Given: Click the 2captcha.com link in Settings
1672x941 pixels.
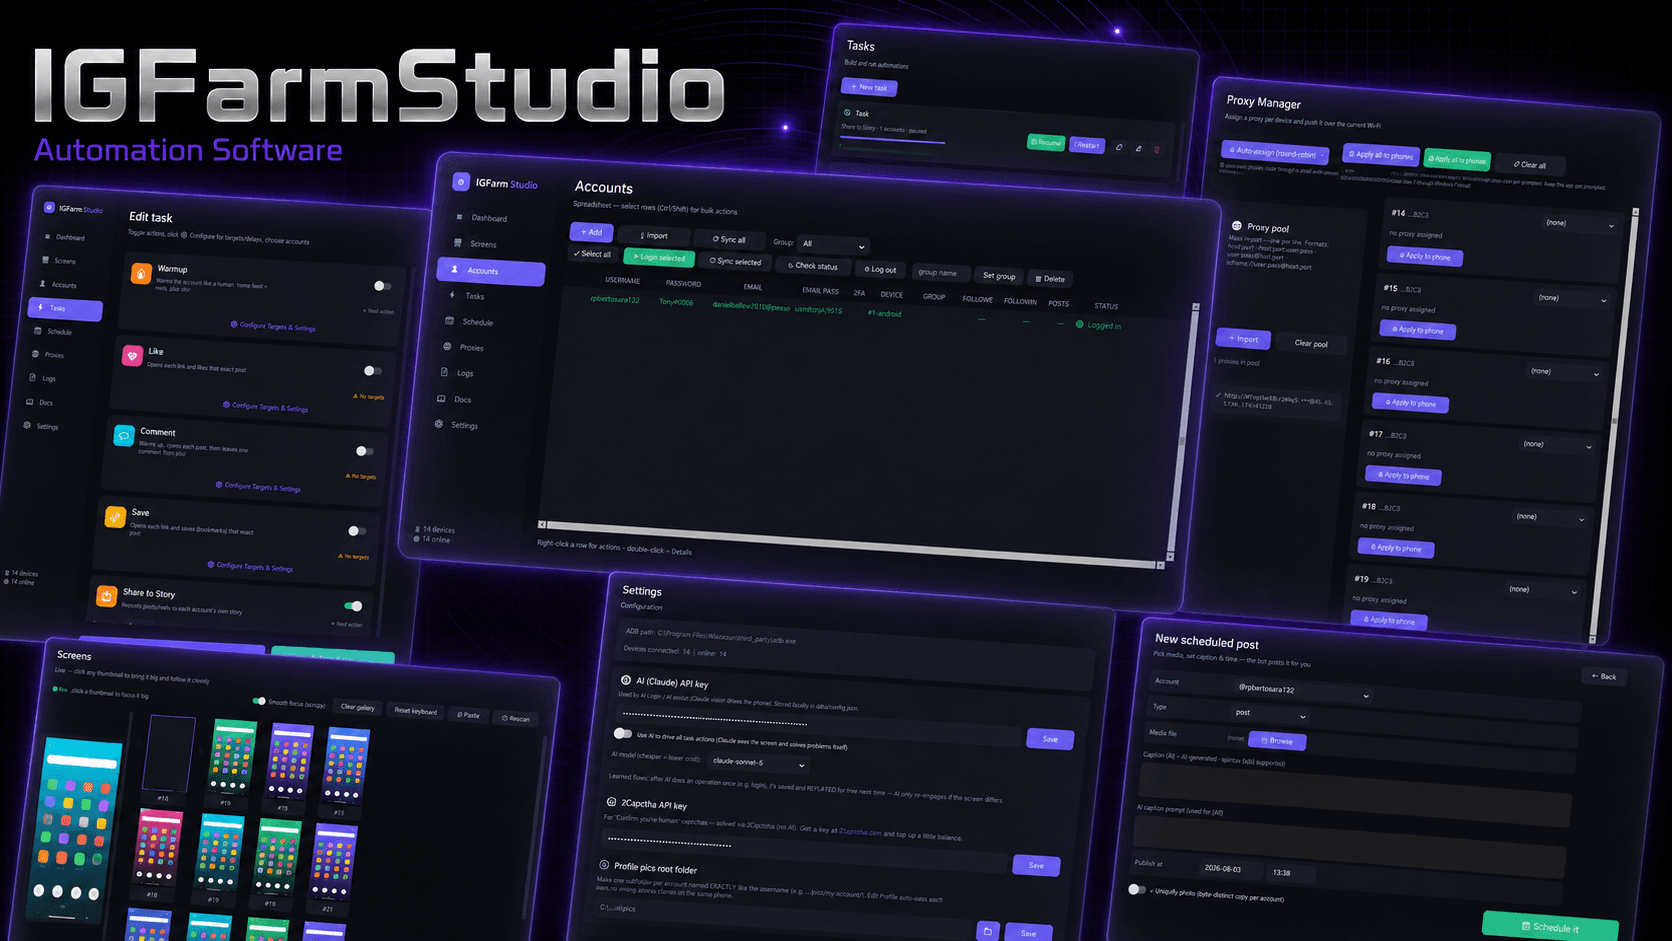Looking at the screenshot, I should (x=860, y=832).
